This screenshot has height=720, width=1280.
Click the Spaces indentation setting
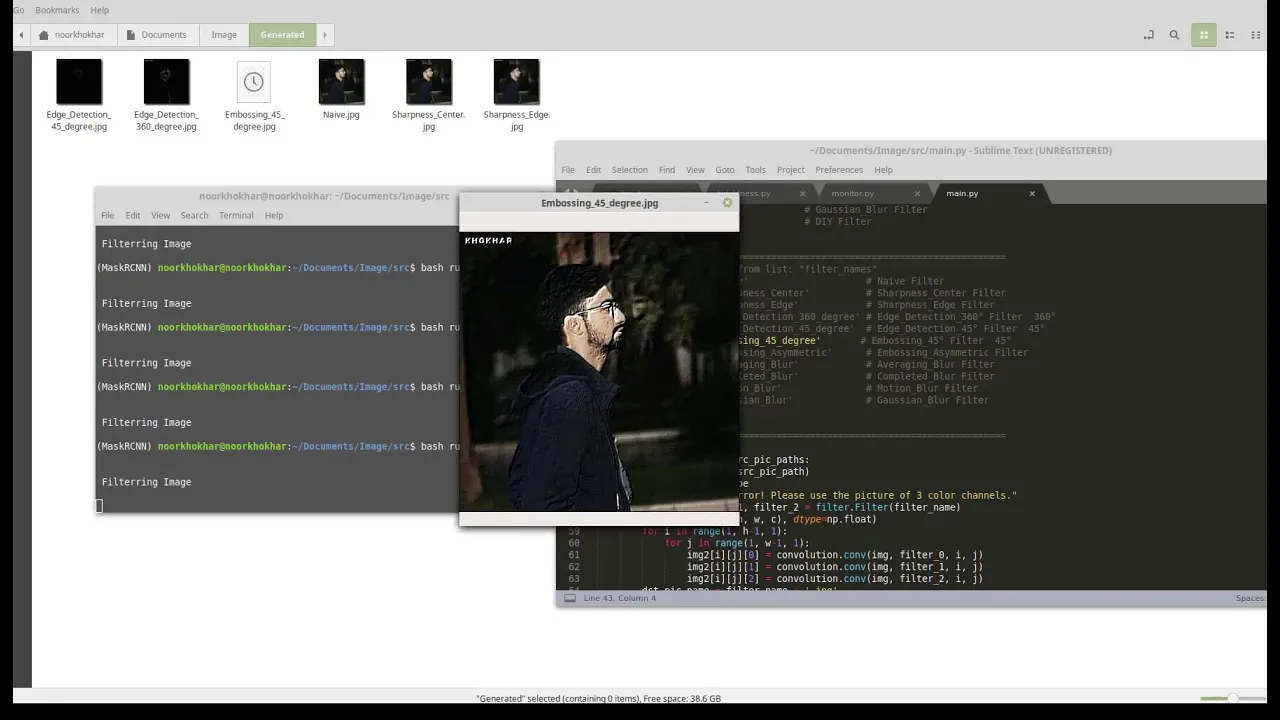(x=1250, y=598)
